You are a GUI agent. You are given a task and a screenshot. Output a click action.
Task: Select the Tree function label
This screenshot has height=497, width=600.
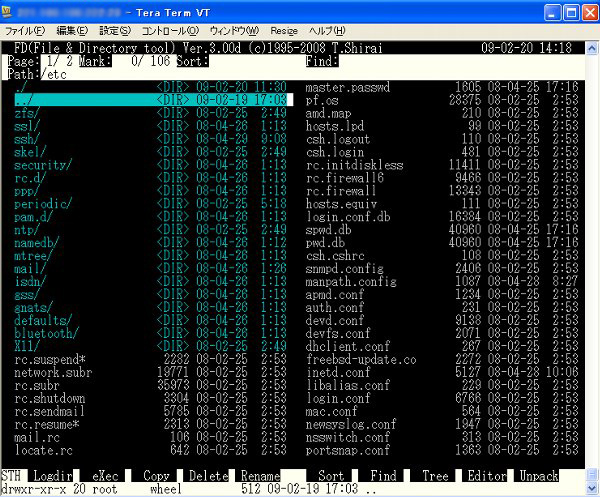click(435, 475)
